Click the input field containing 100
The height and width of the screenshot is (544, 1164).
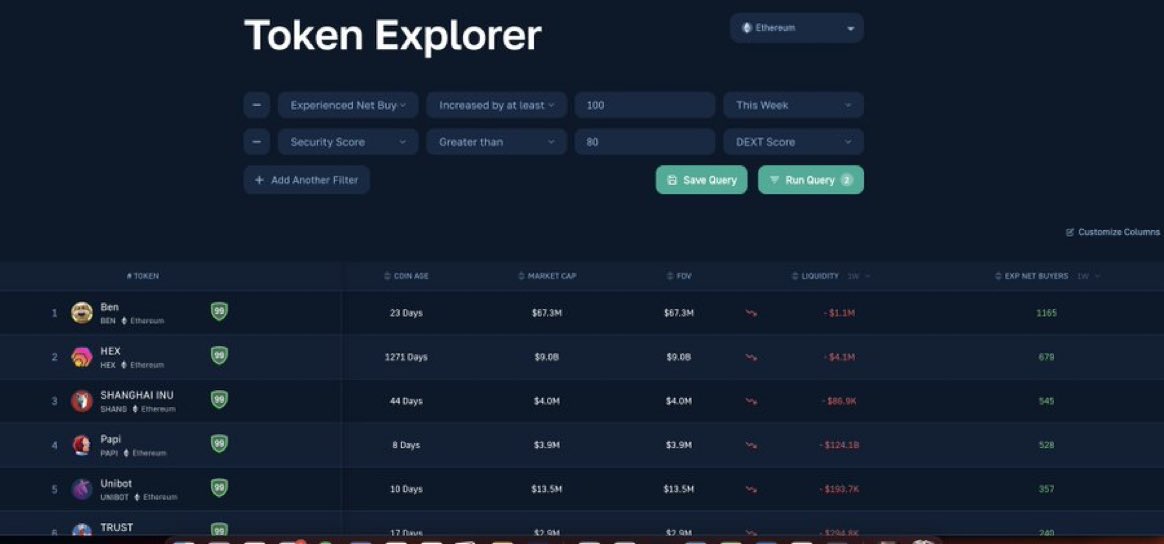pyautogui.click(x=645, y=105)
